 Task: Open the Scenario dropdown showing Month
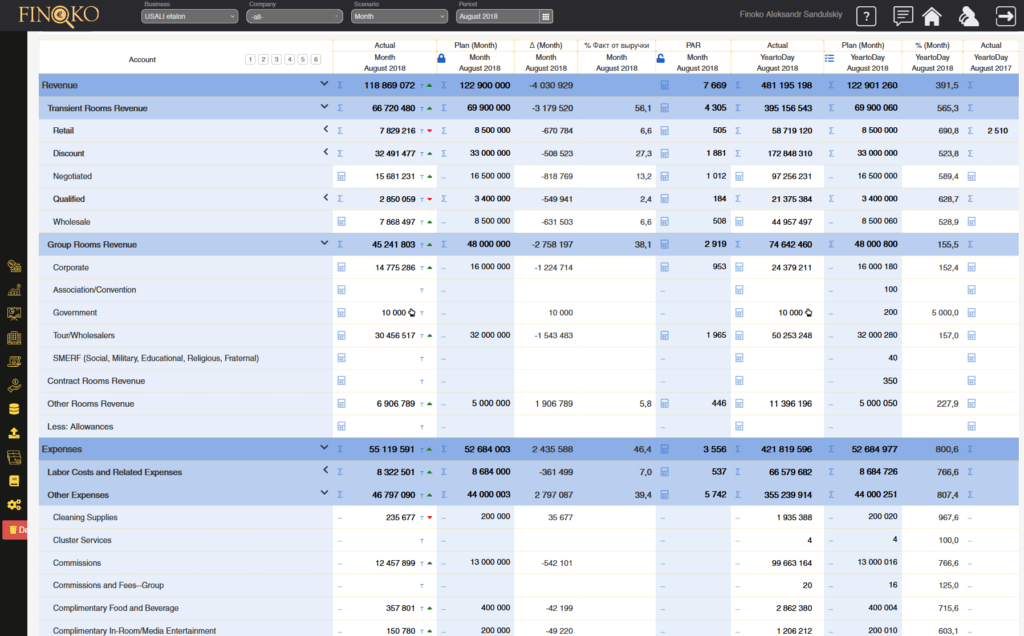[x=399, y=16]
